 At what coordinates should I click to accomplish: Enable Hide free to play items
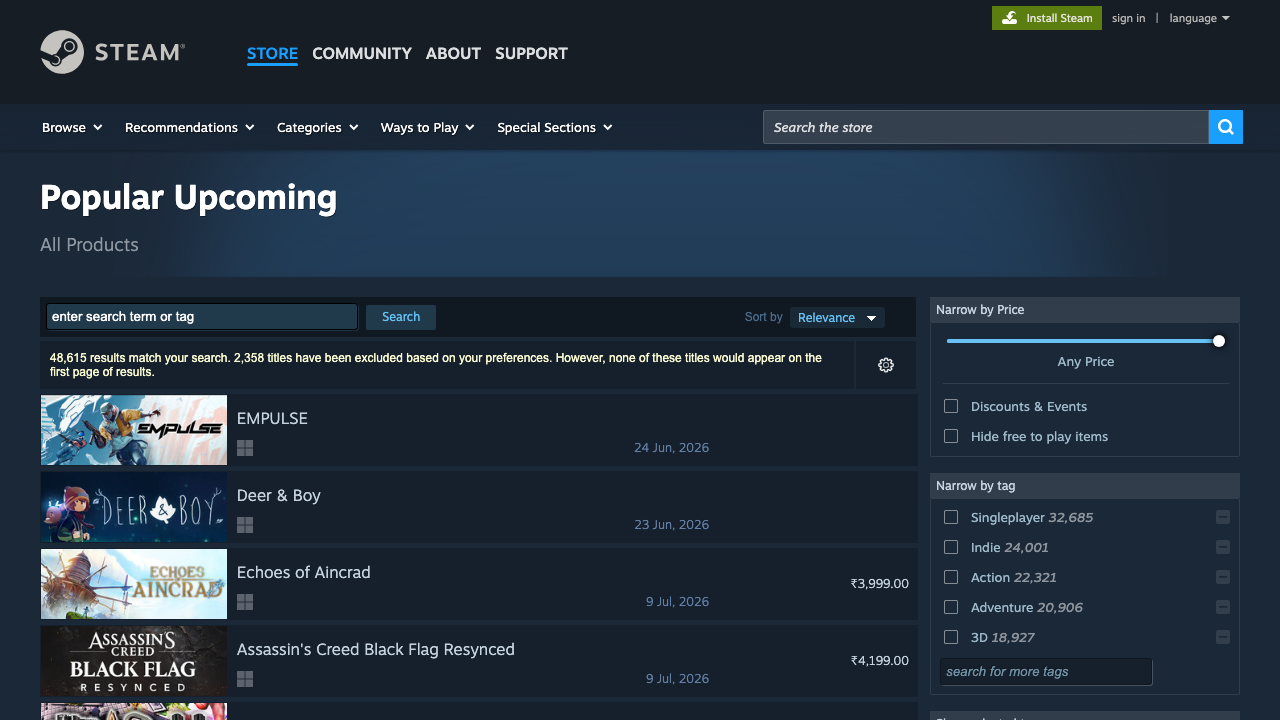pyautogui.click(x=951, y=436)
